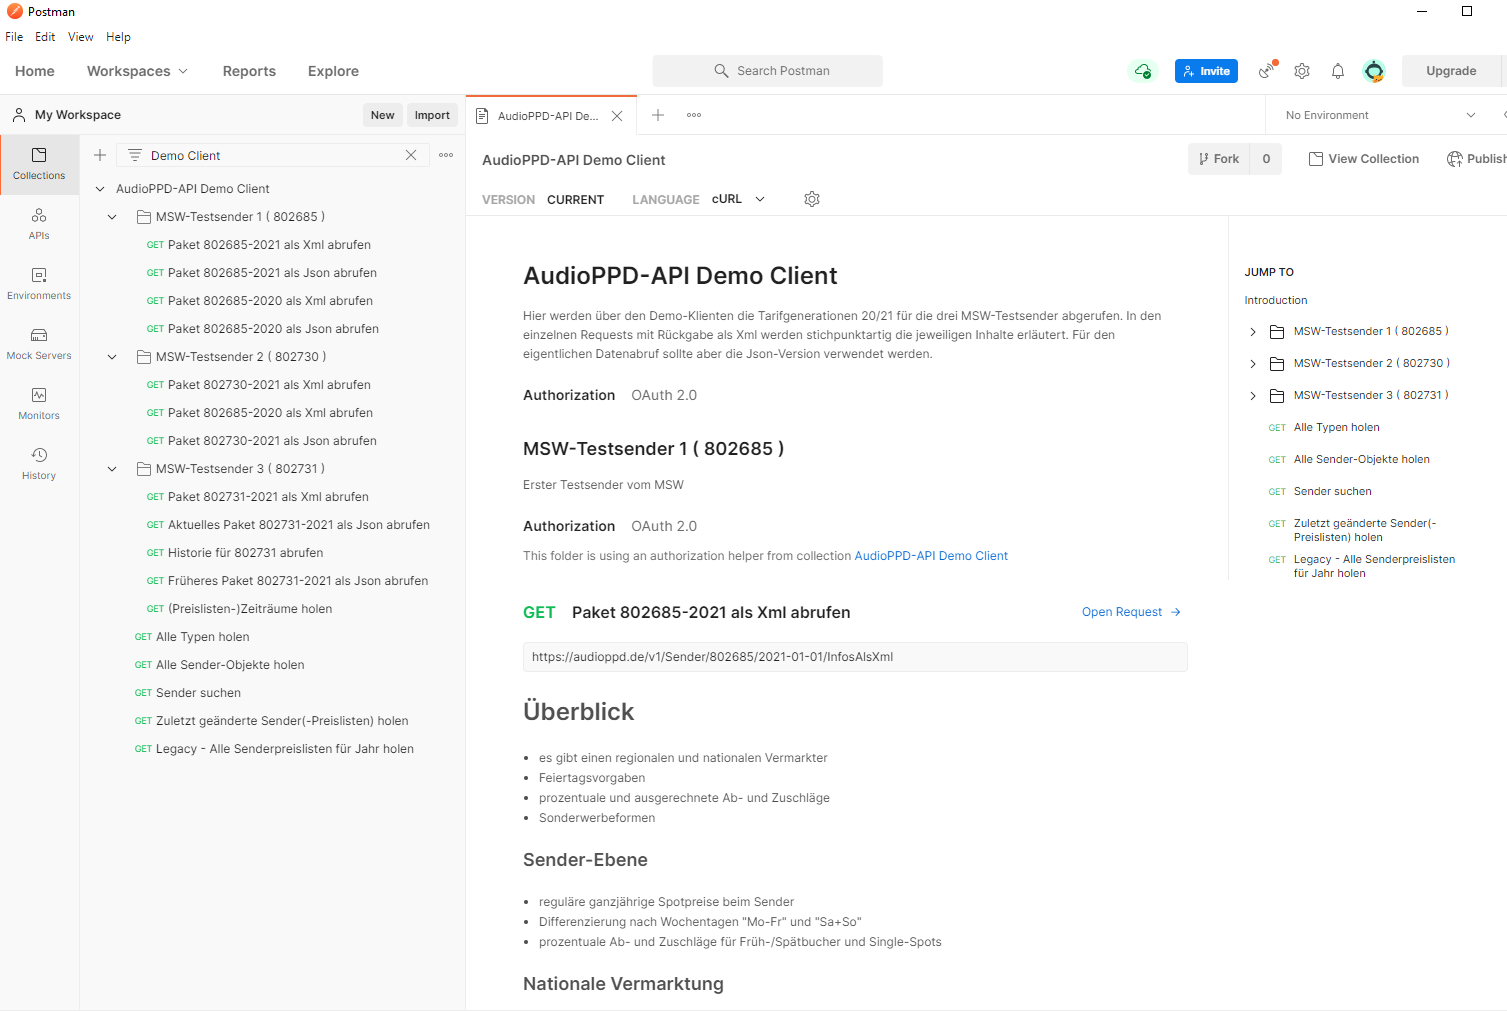Click the Import button
1507x1012 pixels.
[x=432, y=115]
